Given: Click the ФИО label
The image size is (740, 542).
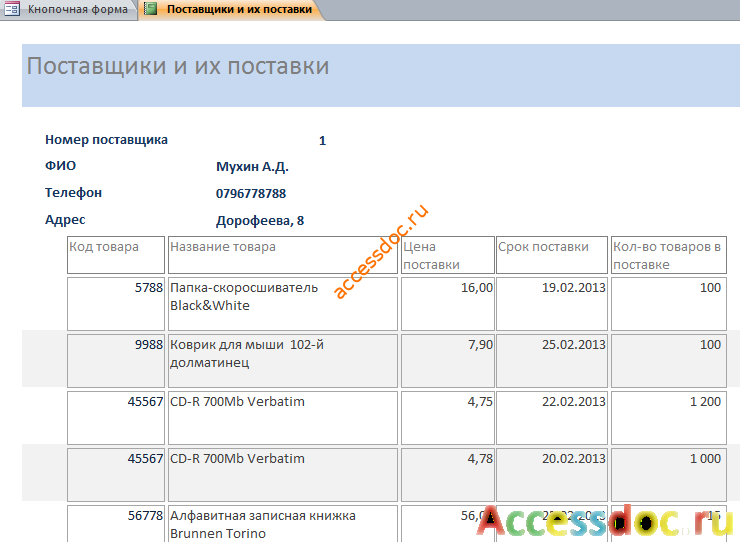Looking at the screenshot, I should [60, 166].
